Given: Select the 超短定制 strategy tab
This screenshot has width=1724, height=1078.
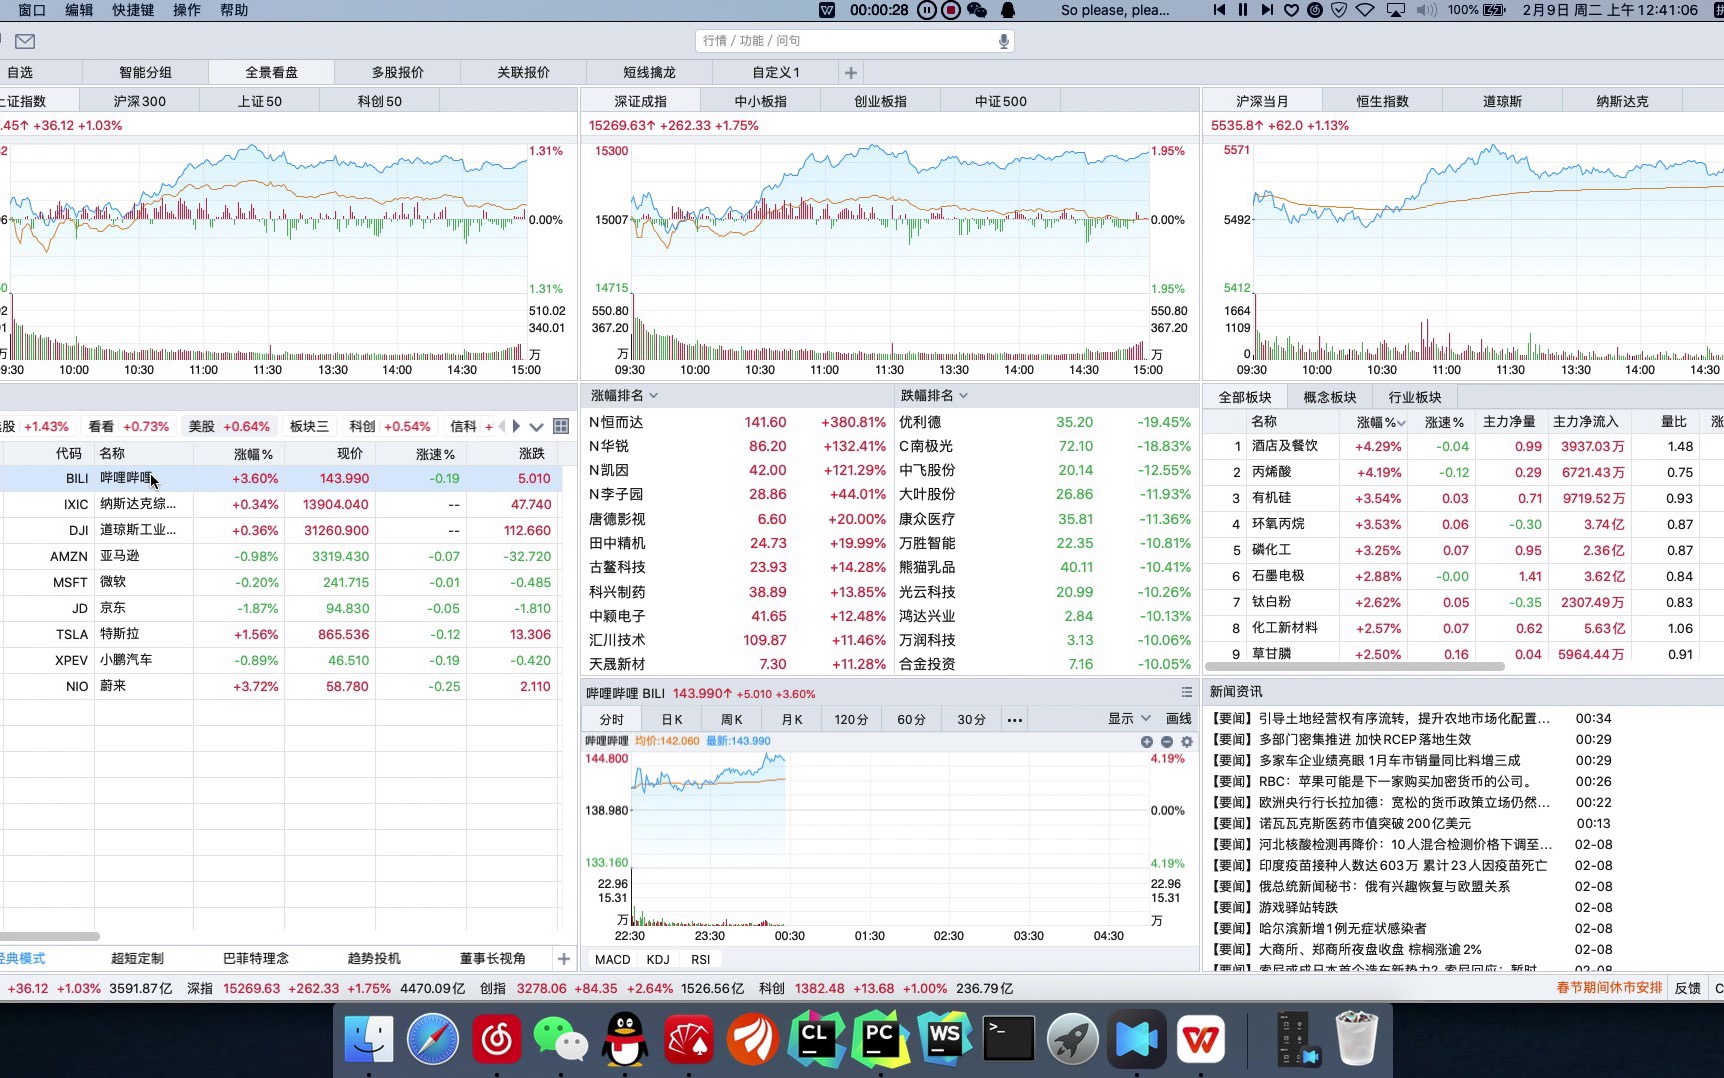Looking at the screenshot, I should click(137, 958).
